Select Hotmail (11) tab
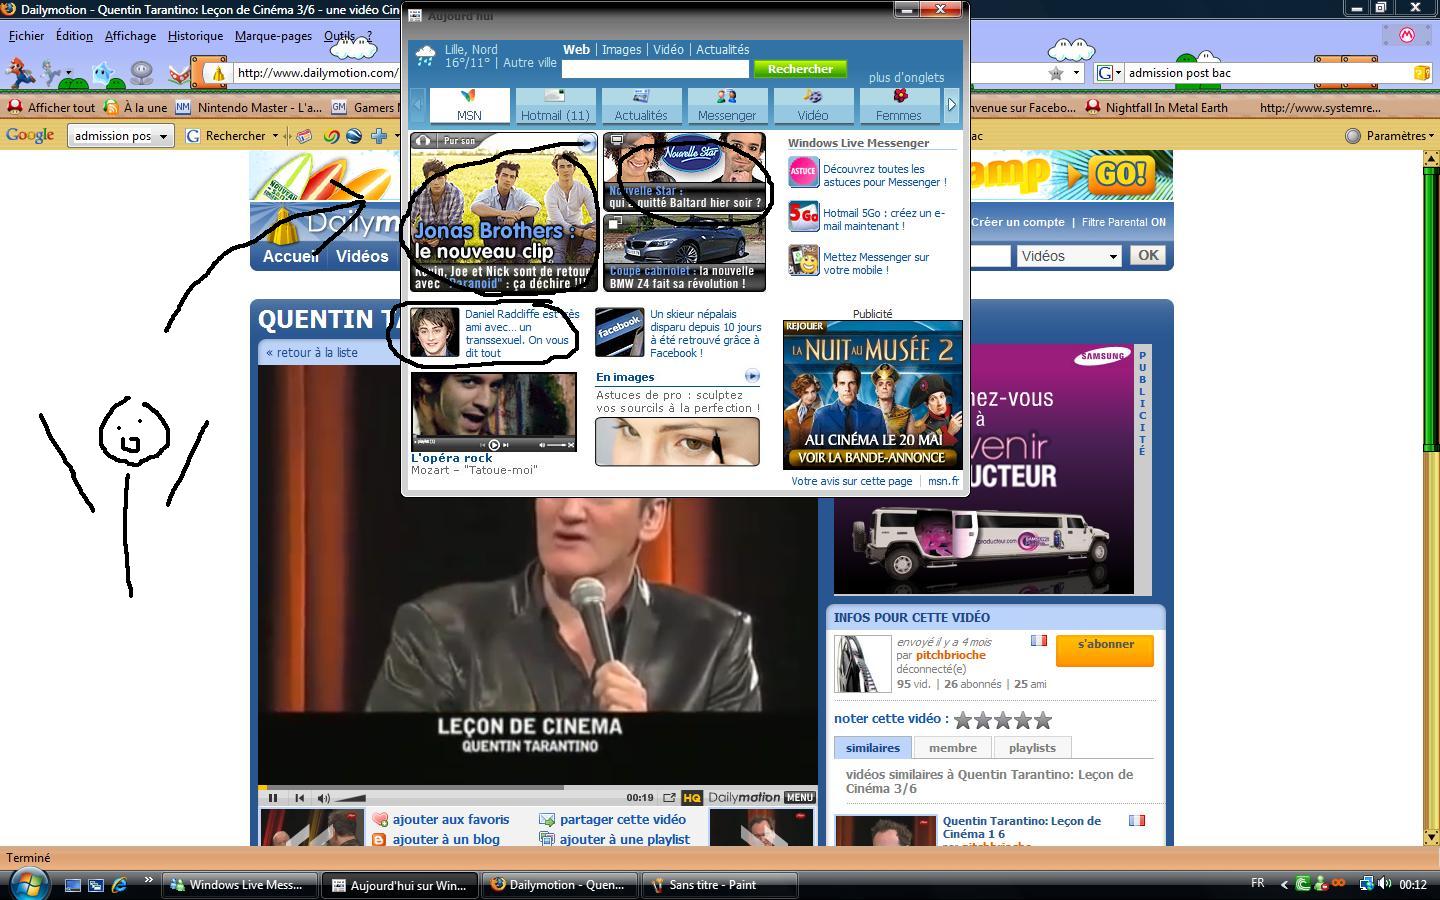The height and width of the screenshot is (900, 1440). coord(555,105)
